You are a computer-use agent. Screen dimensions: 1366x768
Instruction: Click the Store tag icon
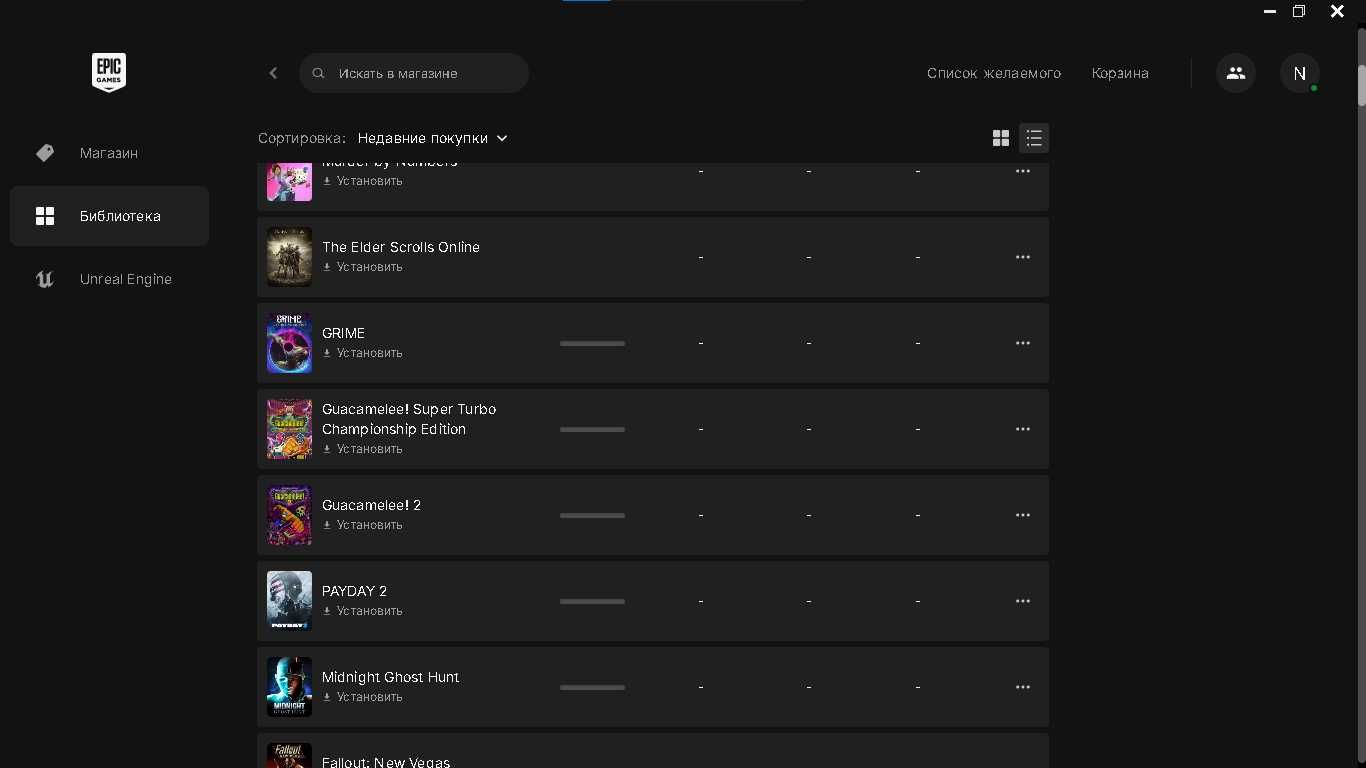click(45, 153)
